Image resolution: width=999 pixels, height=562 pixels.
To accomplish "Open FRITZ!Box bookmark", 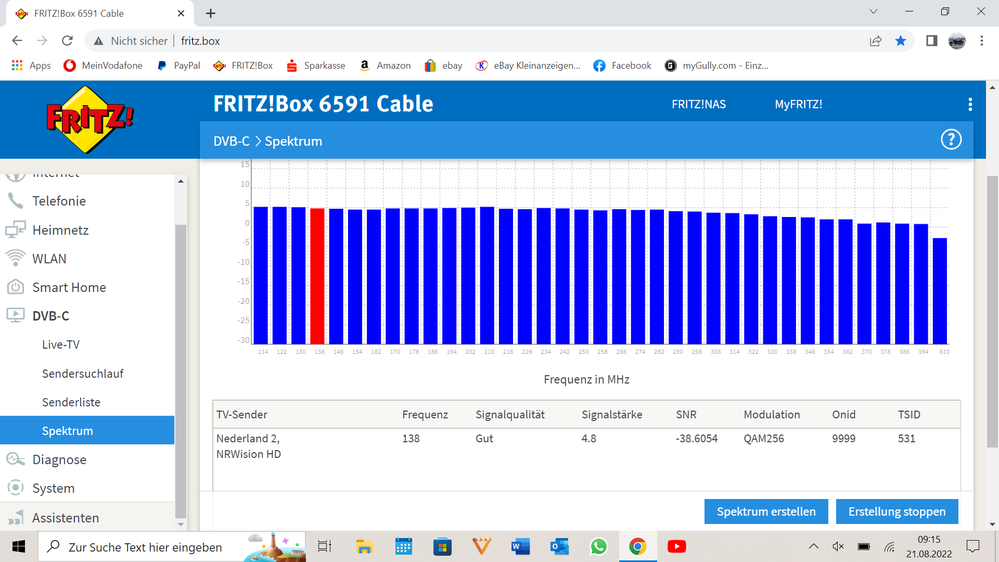I will tap(243, 66).
